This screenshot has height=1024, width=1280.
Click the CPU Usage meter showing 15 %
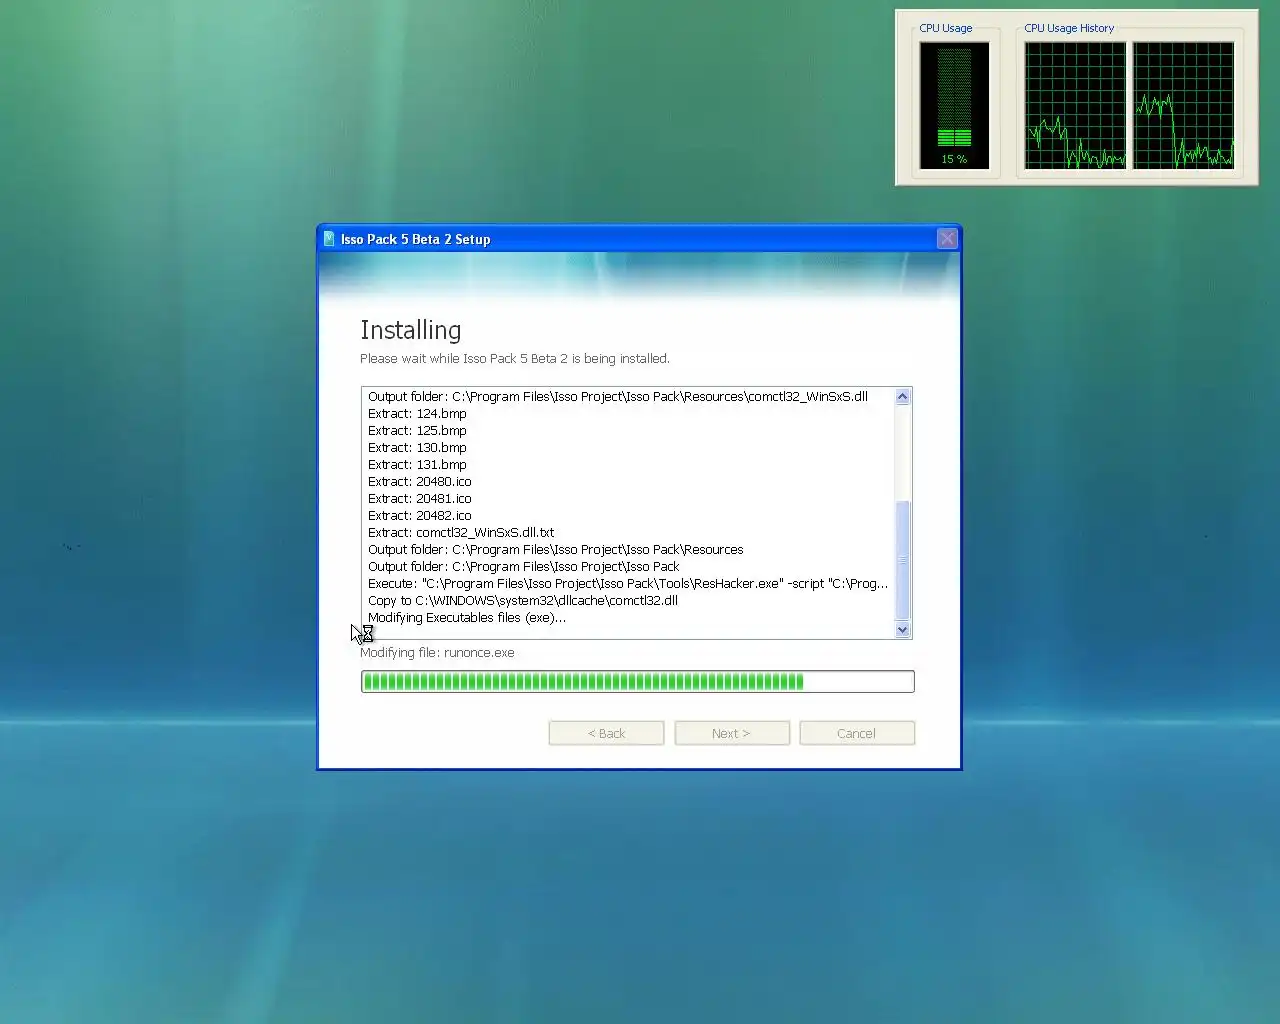click(x=954, y=105)
